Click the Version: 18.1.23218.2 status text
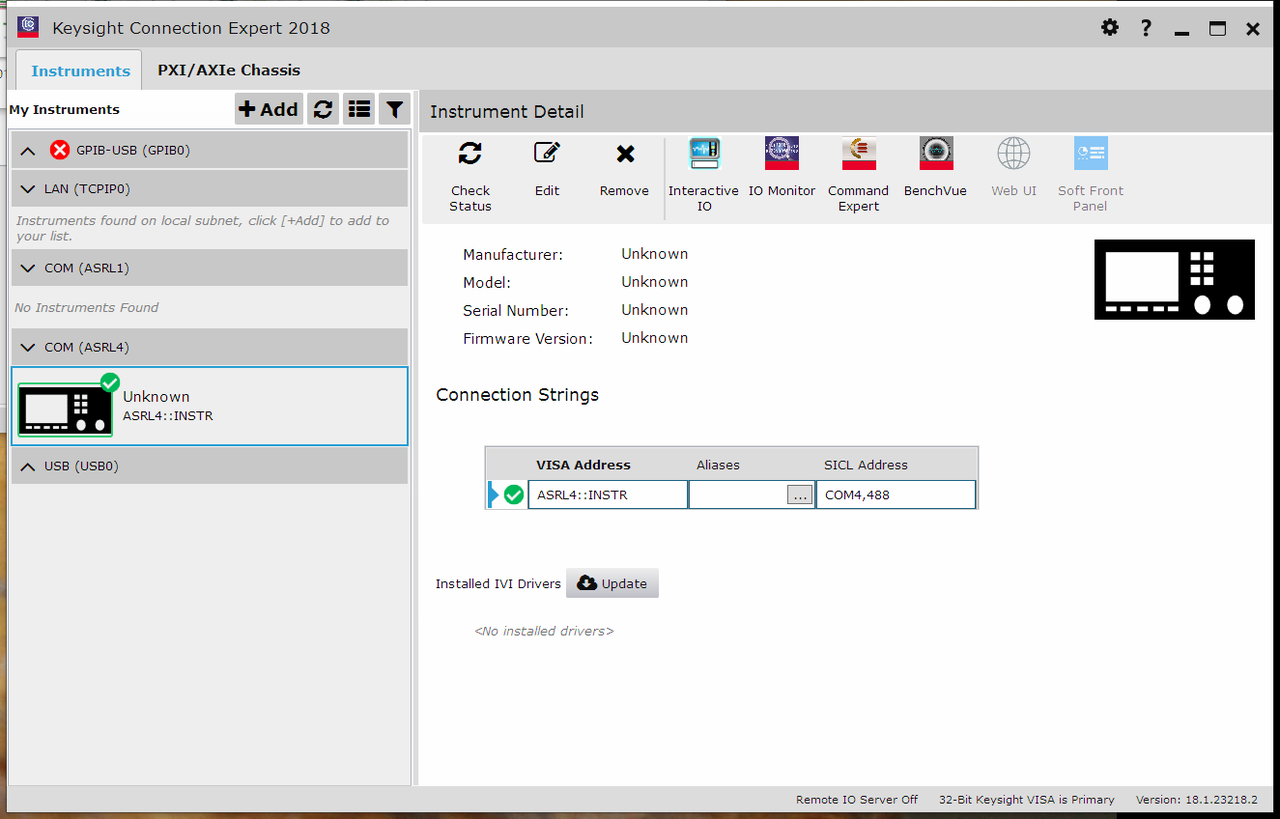1280x819 pixels. tap(1197, 799)
